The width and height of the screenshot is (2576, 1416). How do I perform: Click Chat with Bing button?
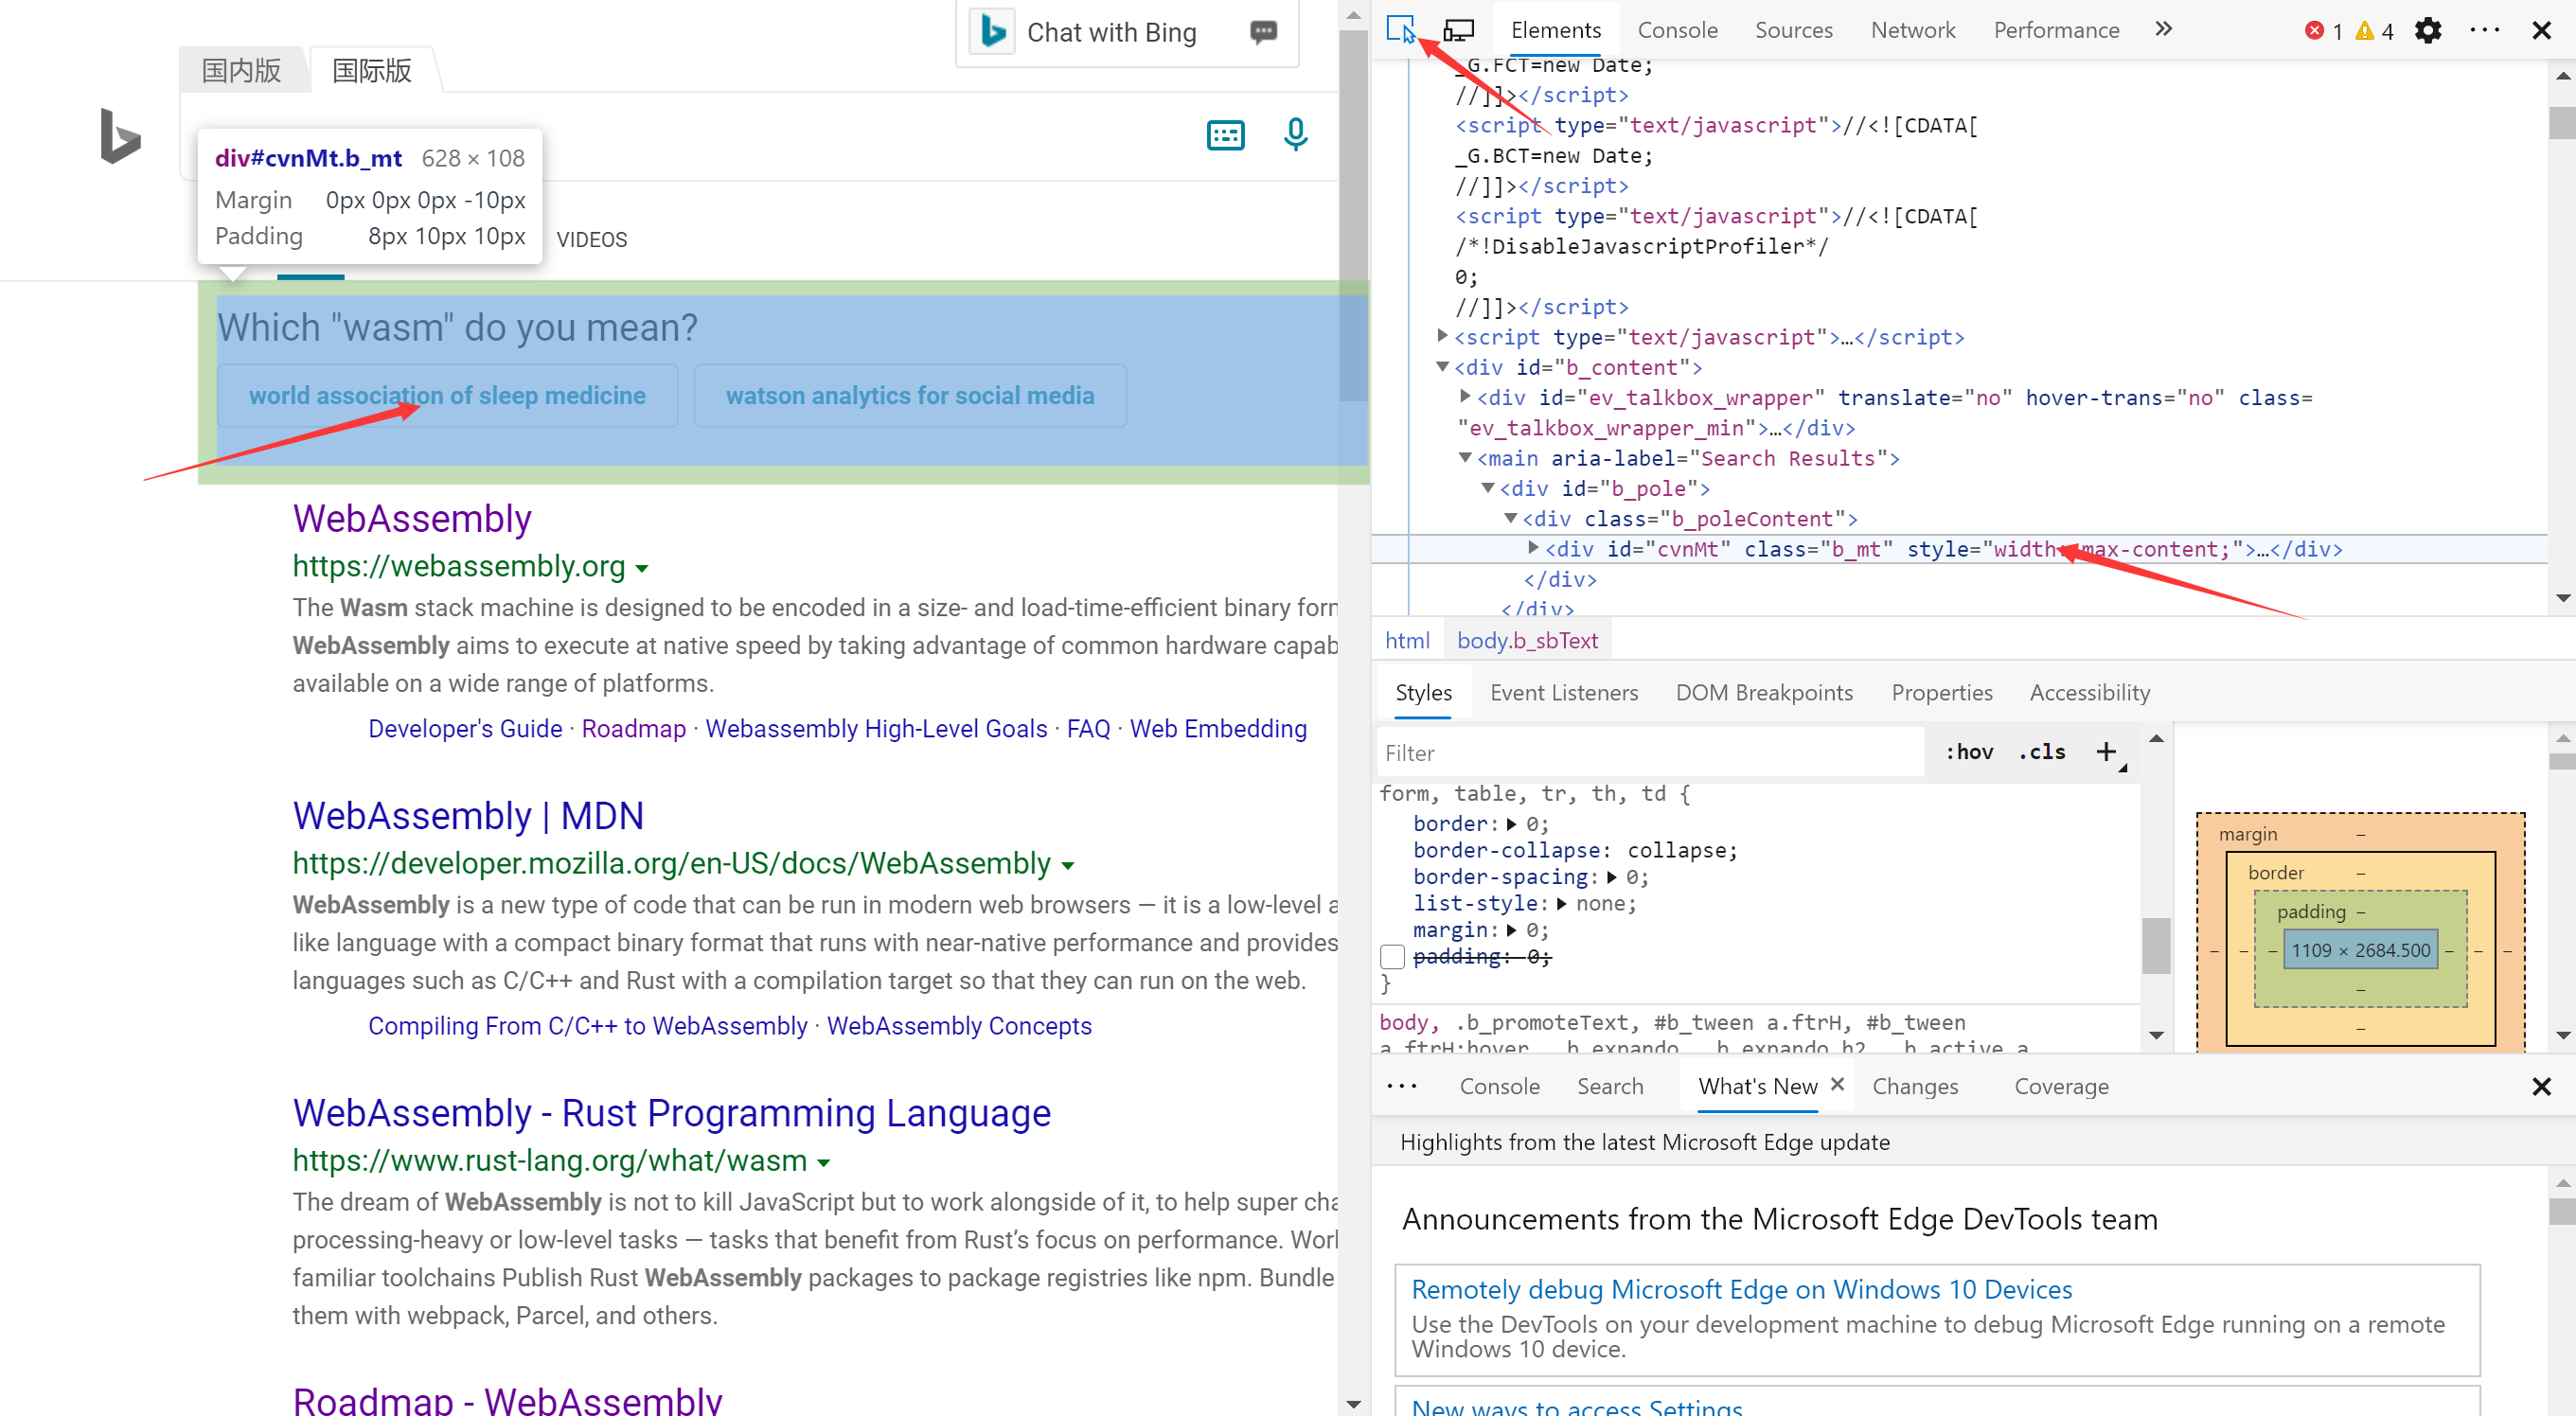click(x=1128, y=33)
